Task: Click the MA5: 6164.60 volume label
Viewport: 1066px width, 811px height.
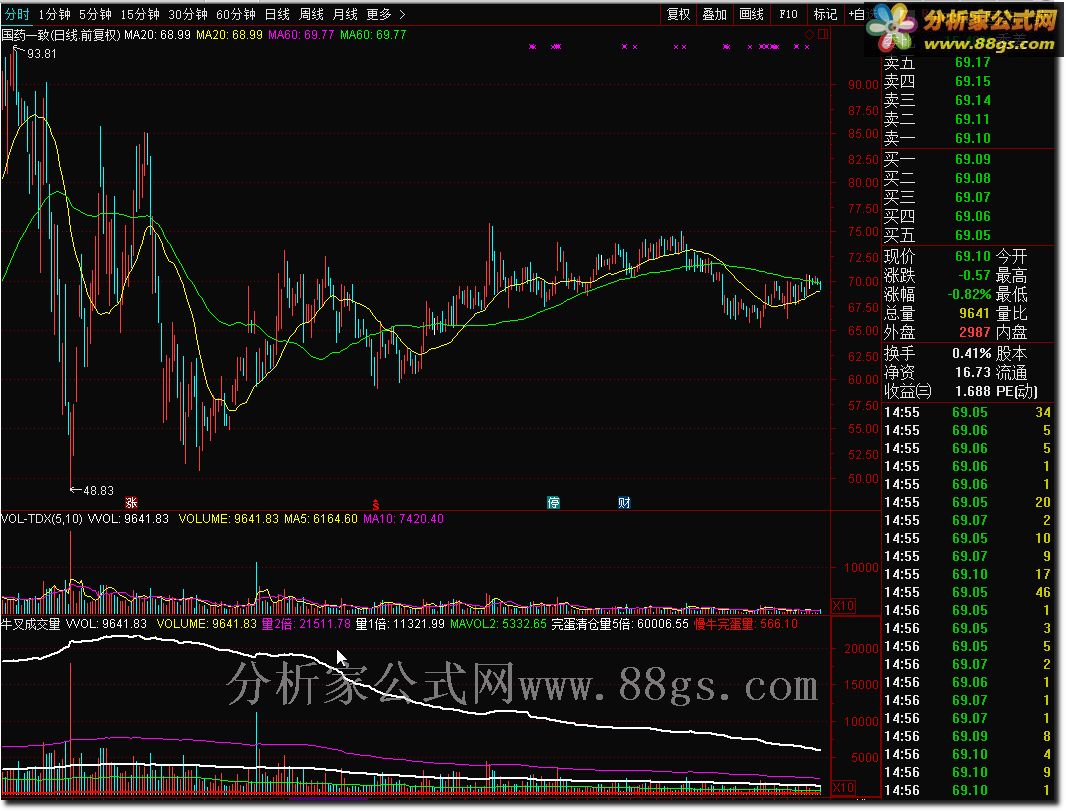Action: pyautogui.click(x=320, y=519)
